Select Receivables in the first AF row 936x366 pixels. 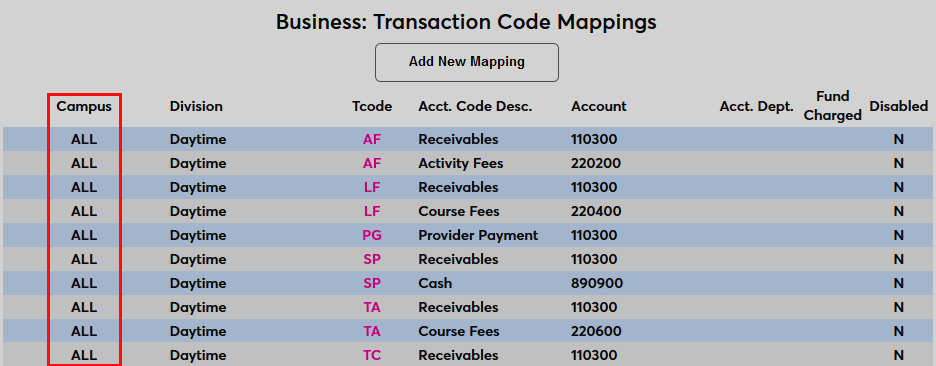(458, 140)
